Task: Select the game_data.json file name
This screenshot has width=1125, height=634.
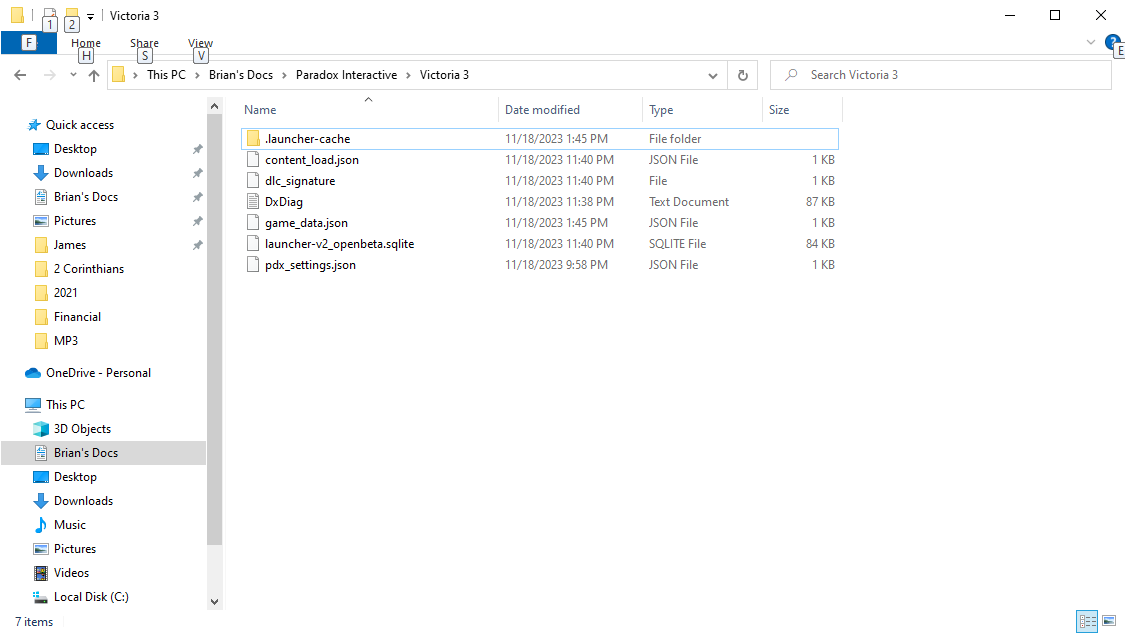Action: [306, 223]
